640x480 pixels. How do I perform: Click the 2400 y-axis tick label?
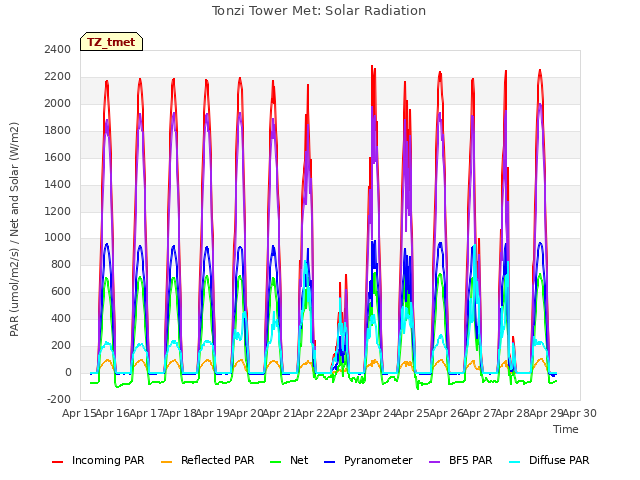(58, 49)
